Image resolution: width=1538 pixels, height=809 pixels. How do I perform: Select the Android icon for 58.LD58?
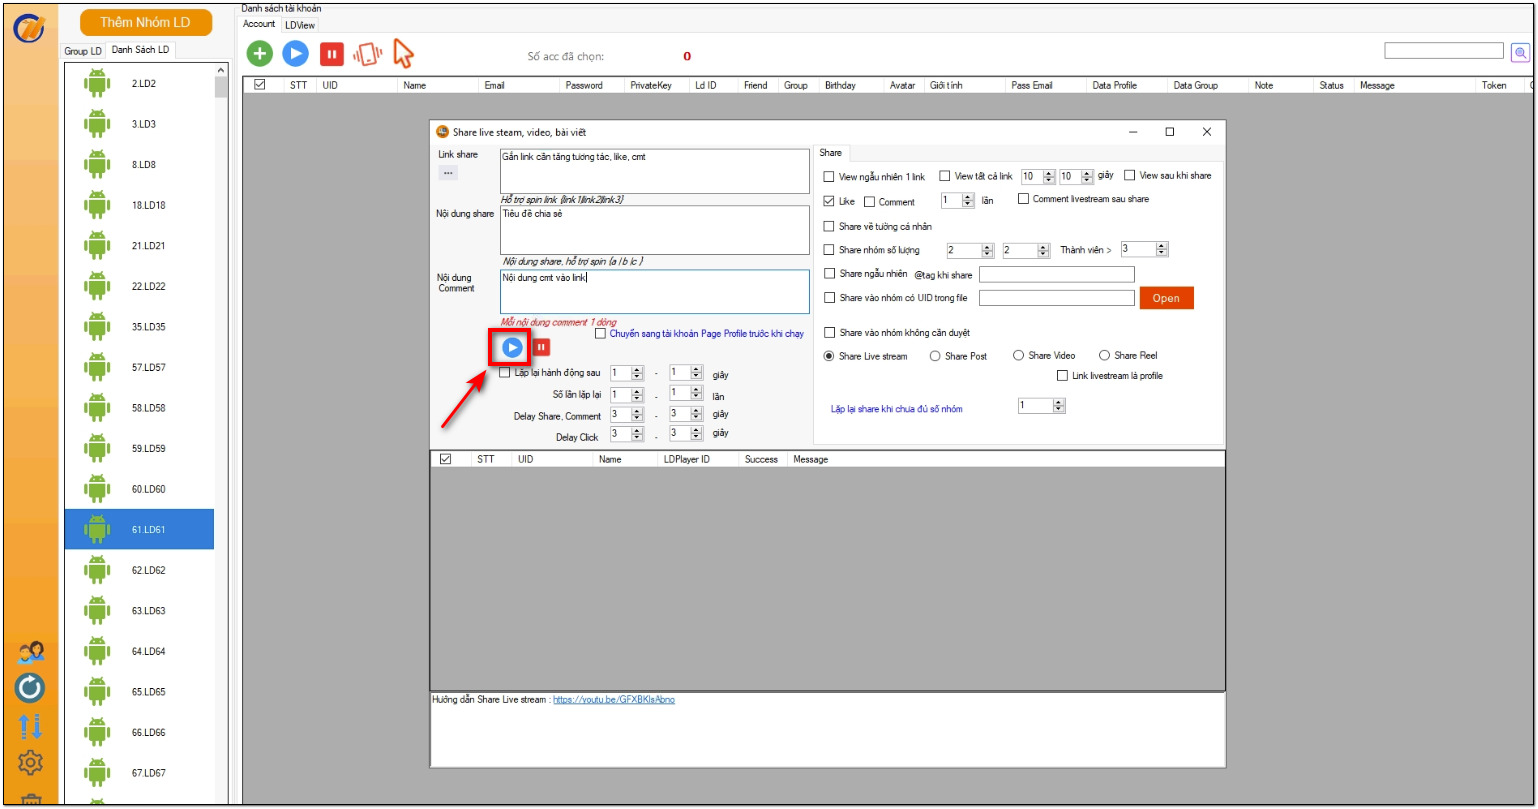pos(97,408)
